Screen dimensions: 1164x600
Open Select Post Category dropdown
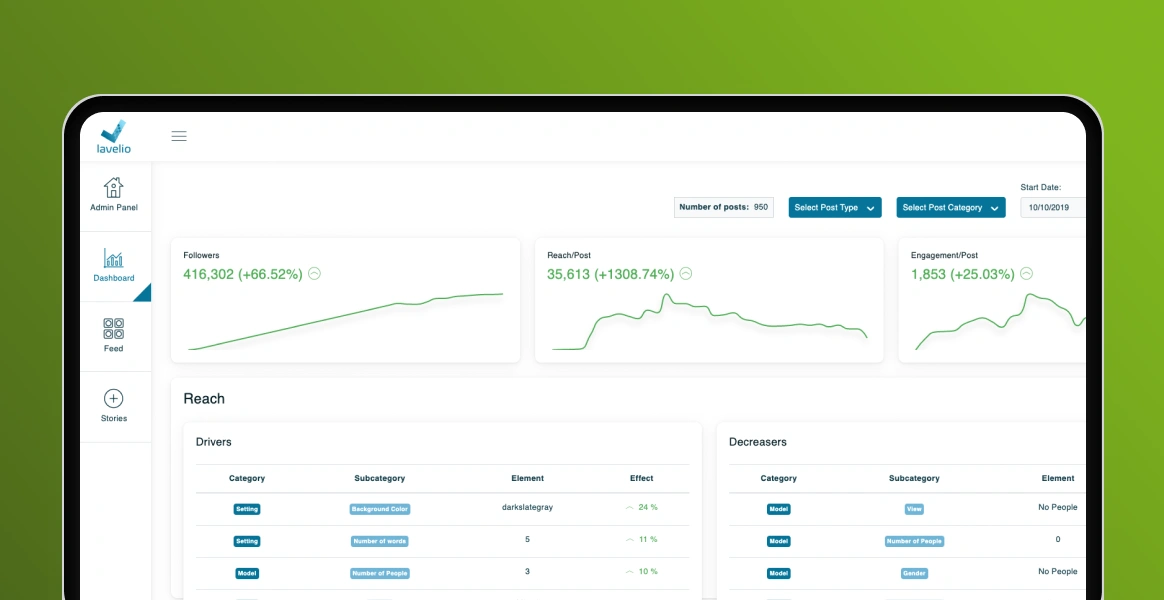(951, 207)
